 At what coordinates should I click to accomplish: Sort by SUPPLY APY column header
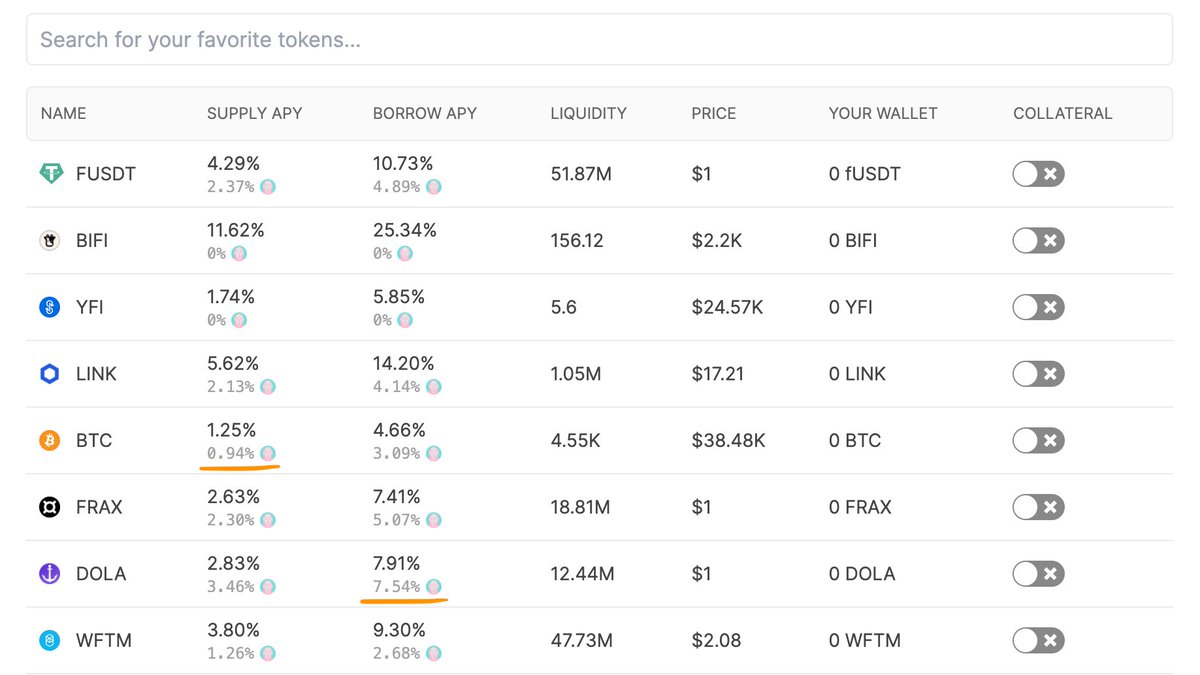254,114
